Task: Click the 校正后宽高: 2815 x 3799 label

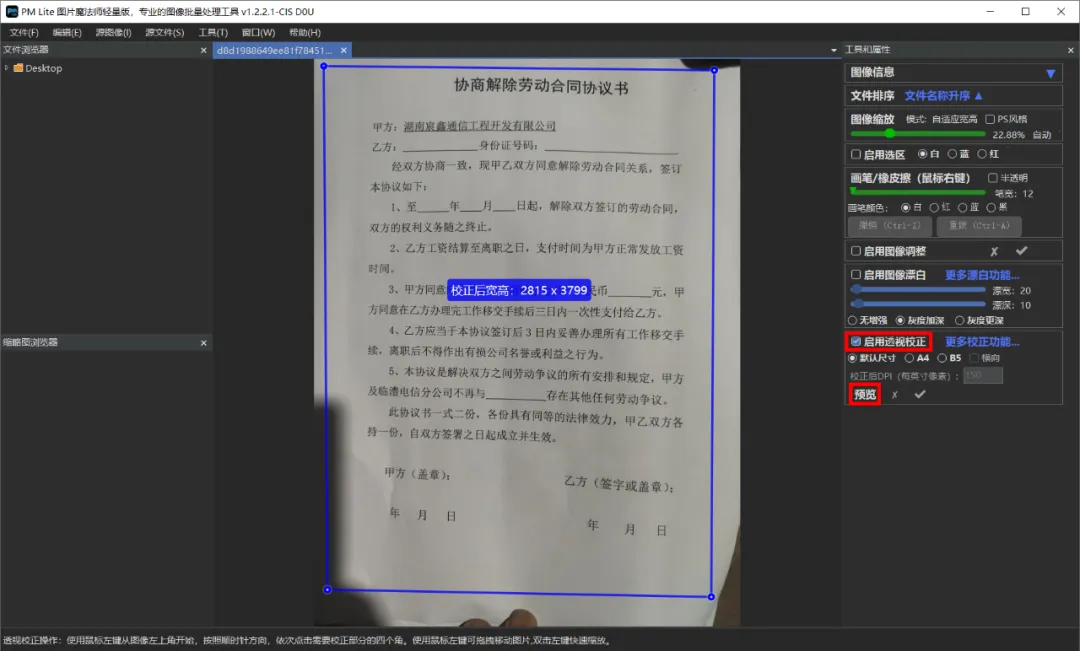Action: [x=519, y=290]
